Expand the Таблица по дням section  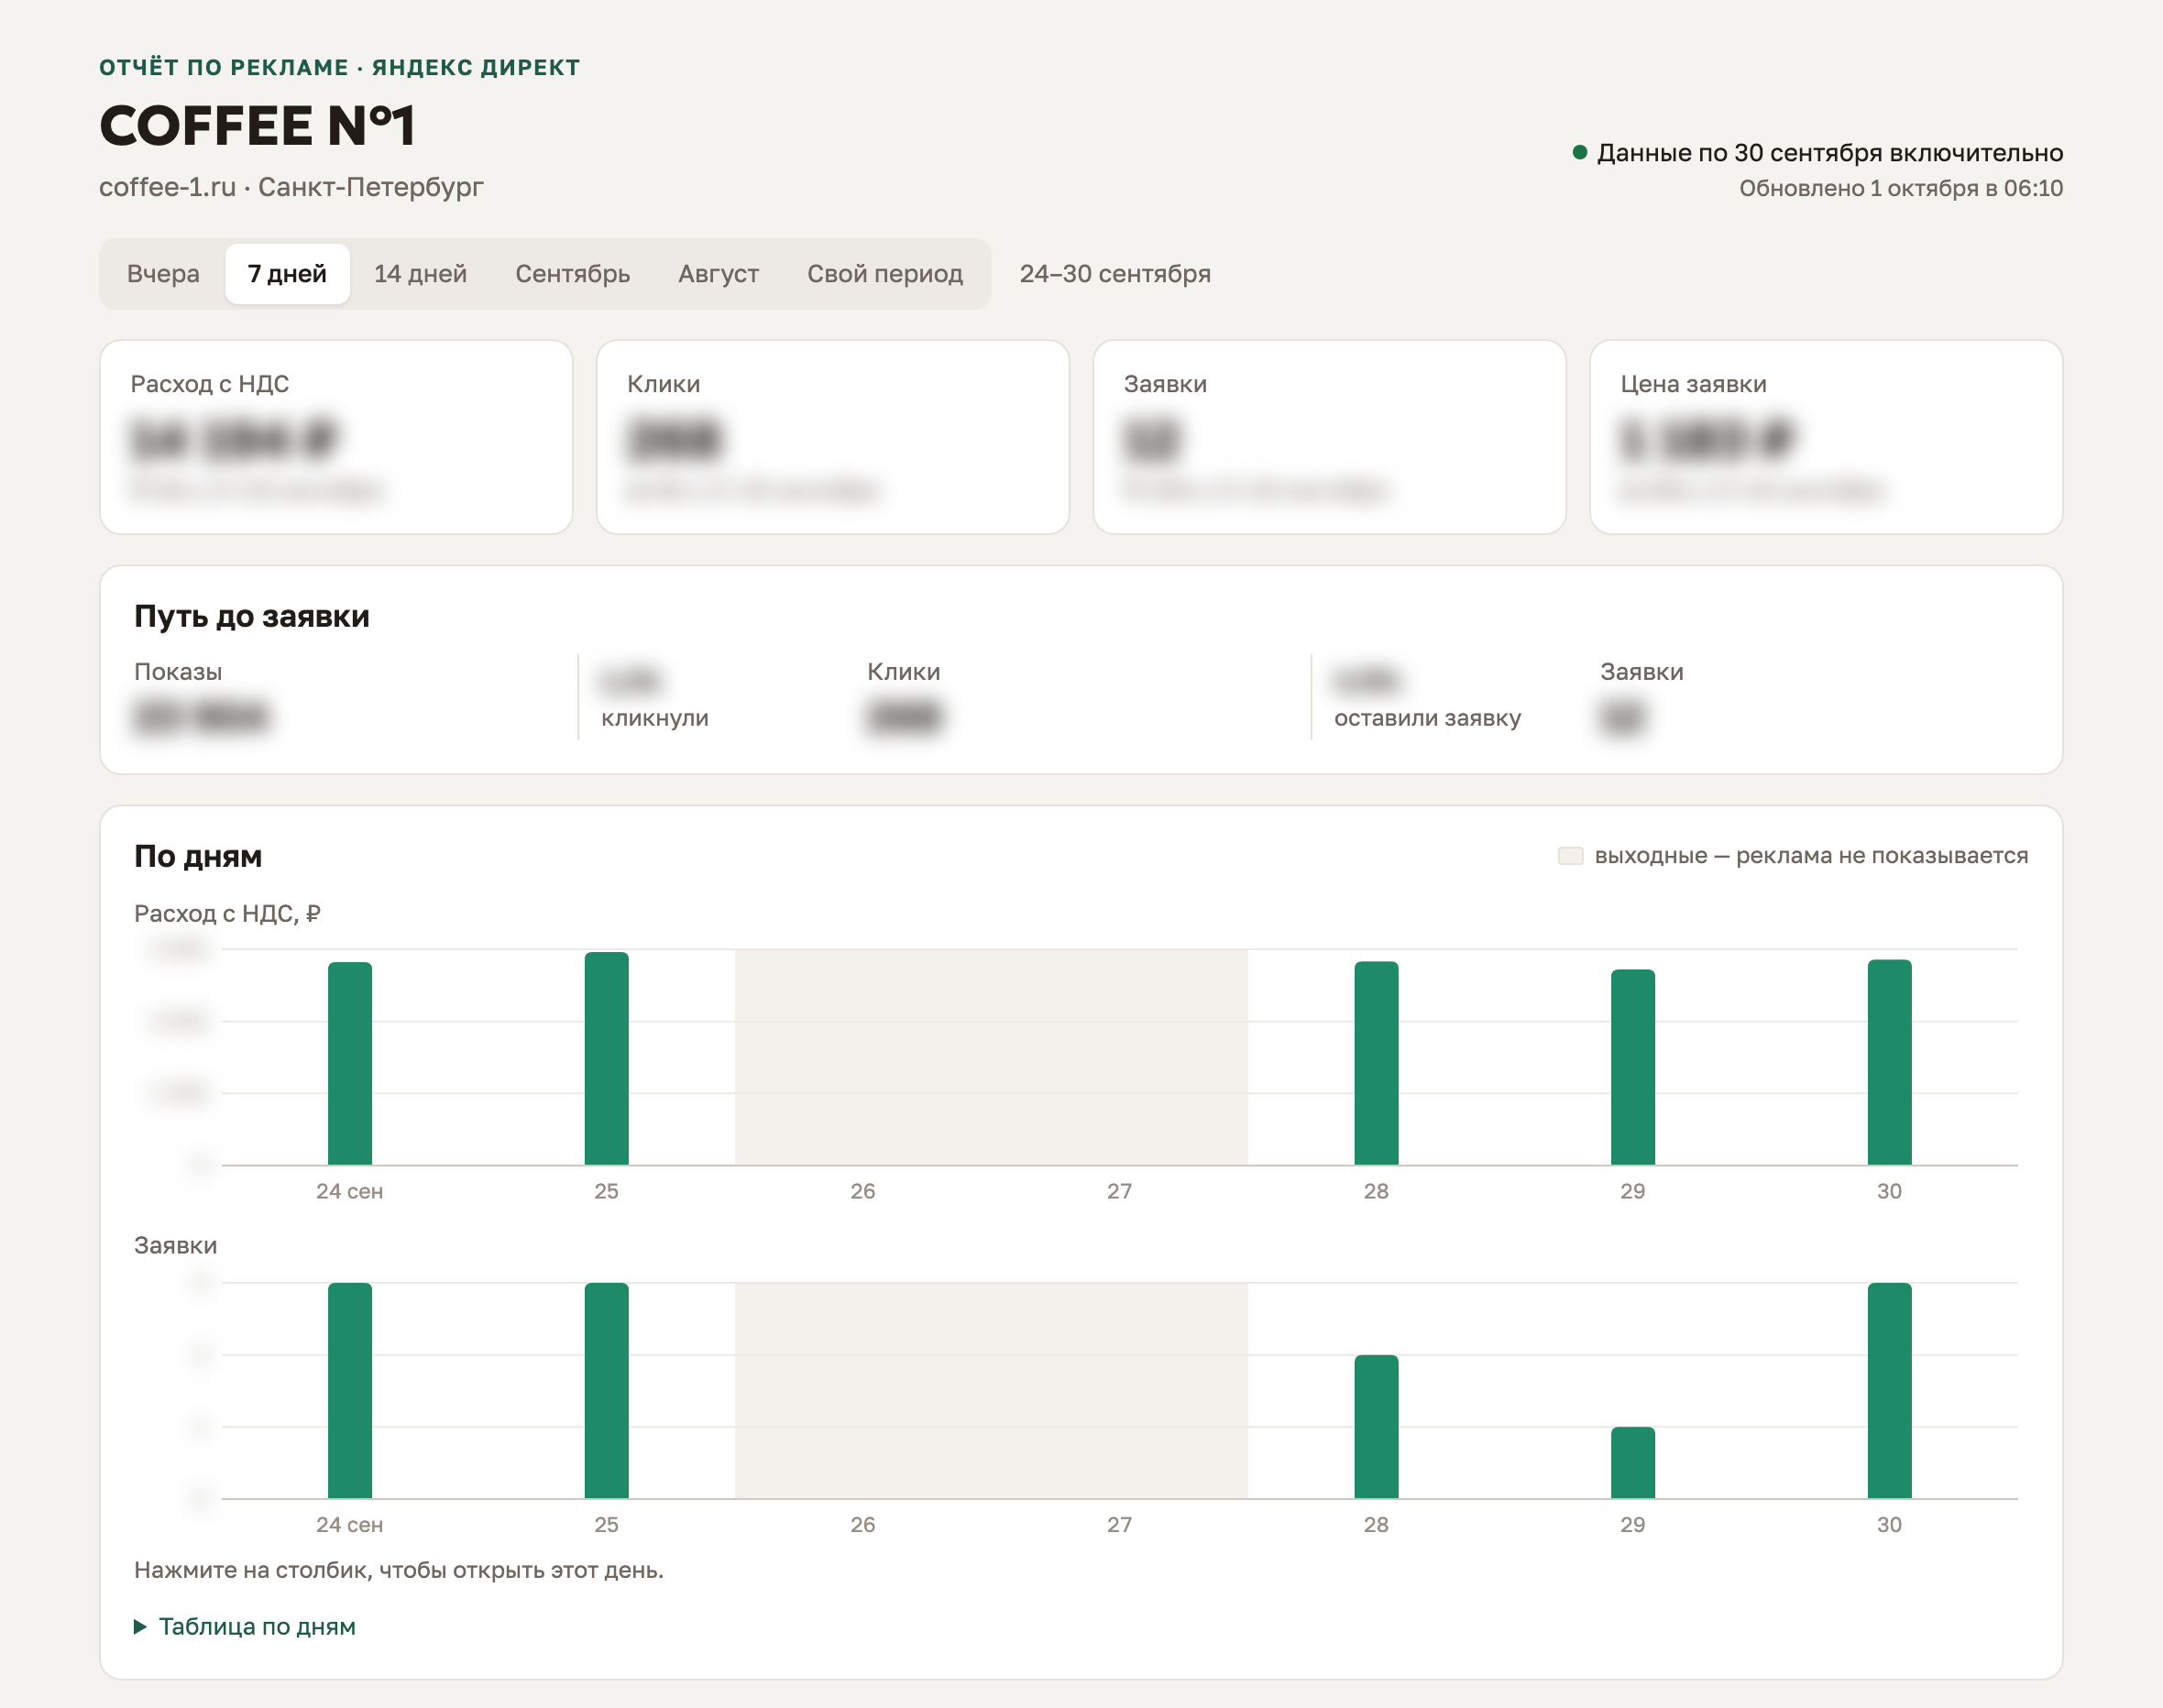click(x=245, y=1627)
